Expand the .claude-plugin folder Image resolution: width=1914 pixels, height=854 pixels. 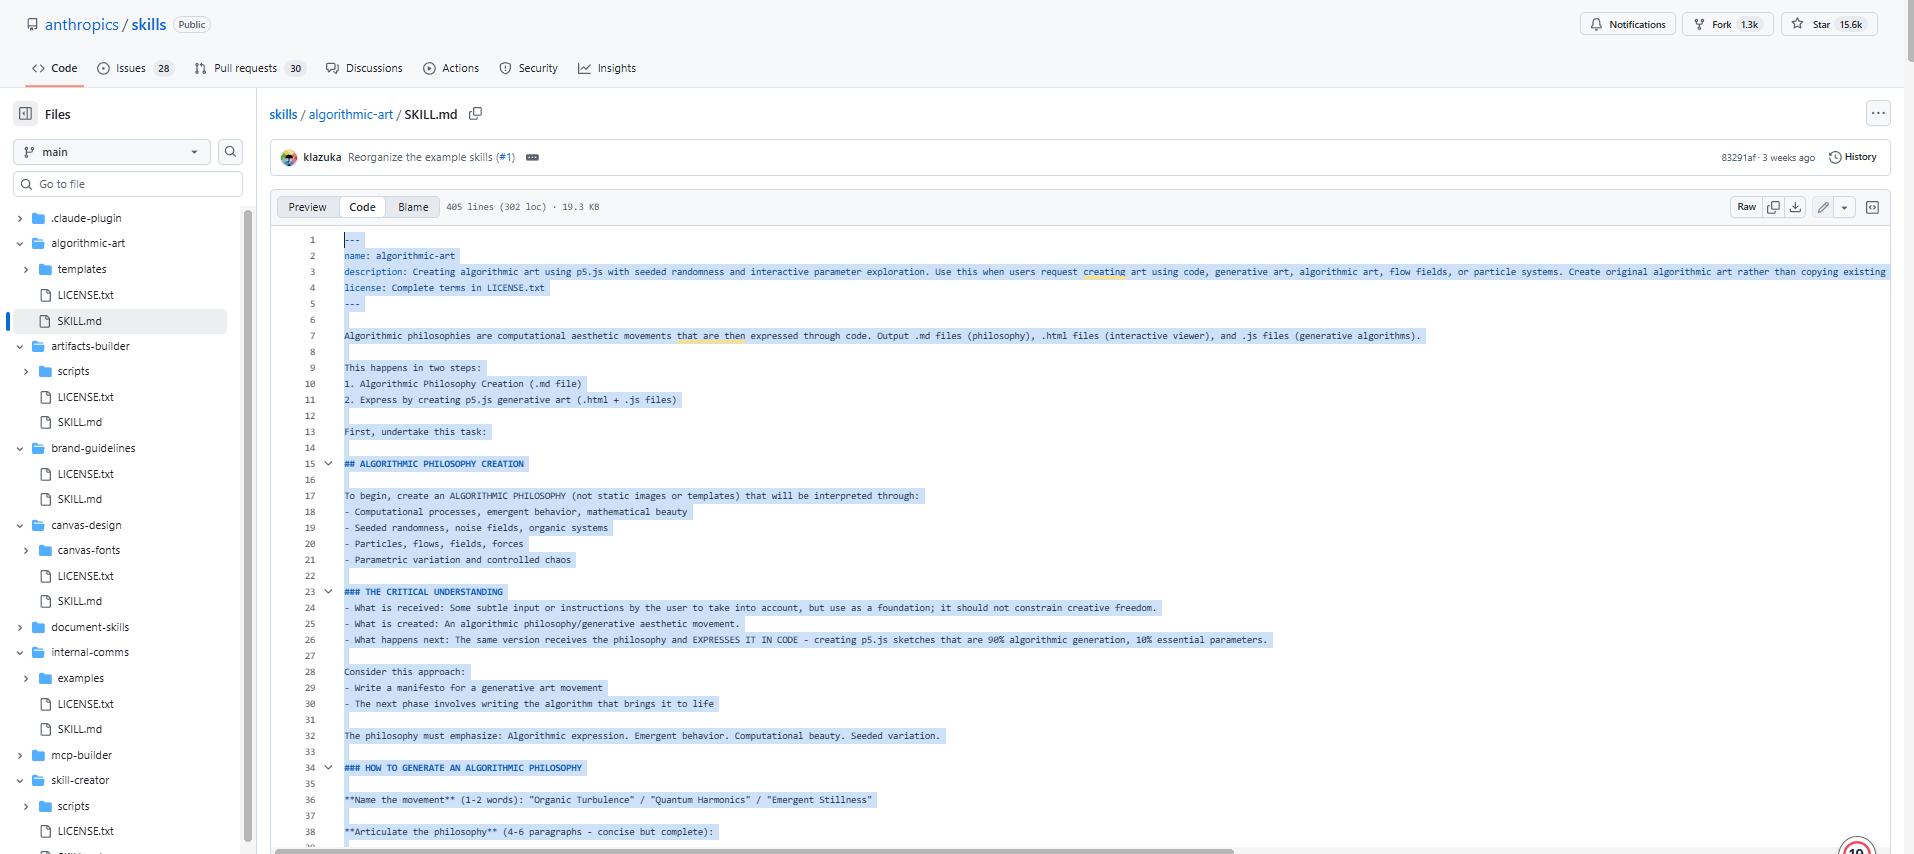(x=20, y=218)
